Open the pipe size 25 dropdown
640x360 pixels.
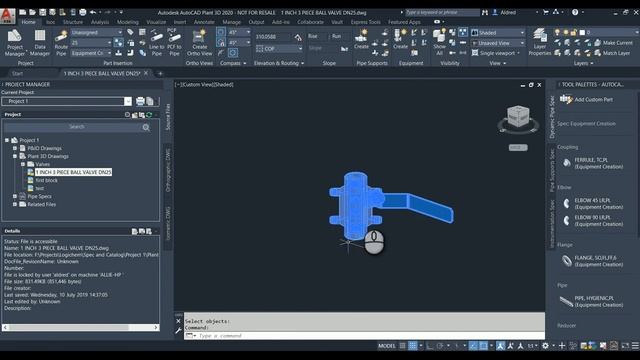pos(91,42)
